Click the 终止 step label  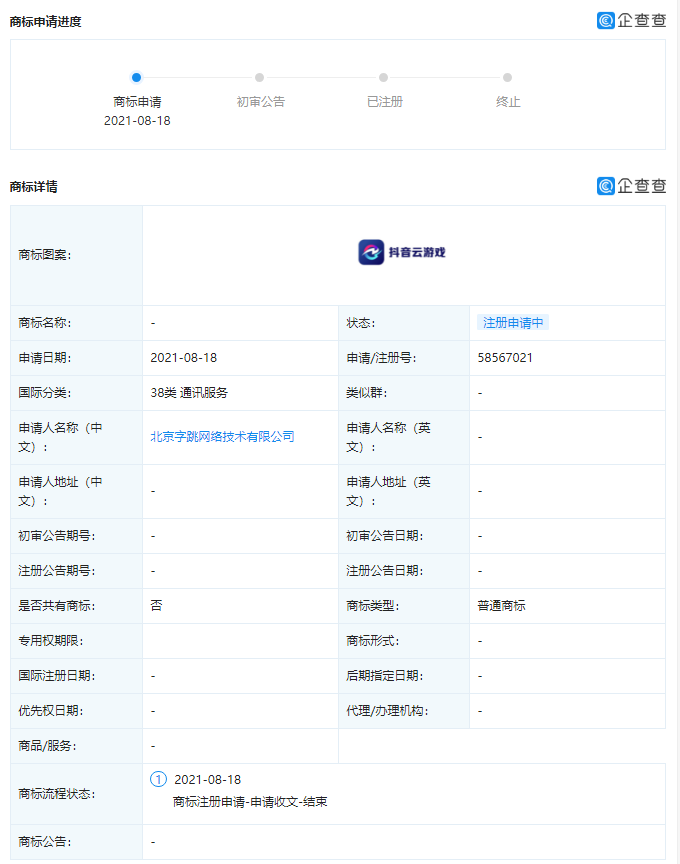pos(508,102)
